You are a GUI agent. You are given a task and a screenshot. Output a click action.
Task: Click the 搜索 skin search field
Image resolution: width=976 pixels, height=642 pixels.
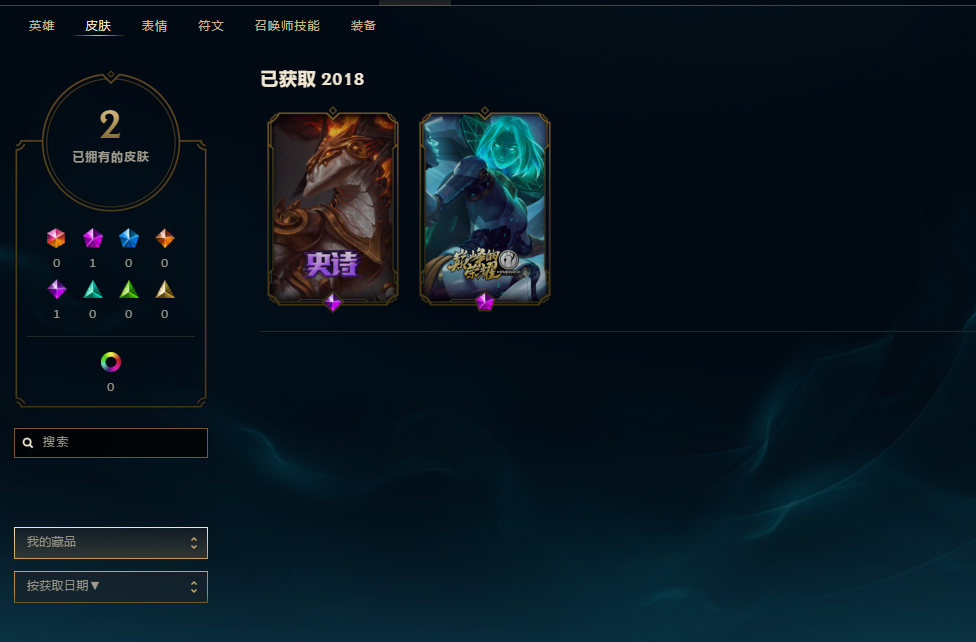[x=111, y=443]
